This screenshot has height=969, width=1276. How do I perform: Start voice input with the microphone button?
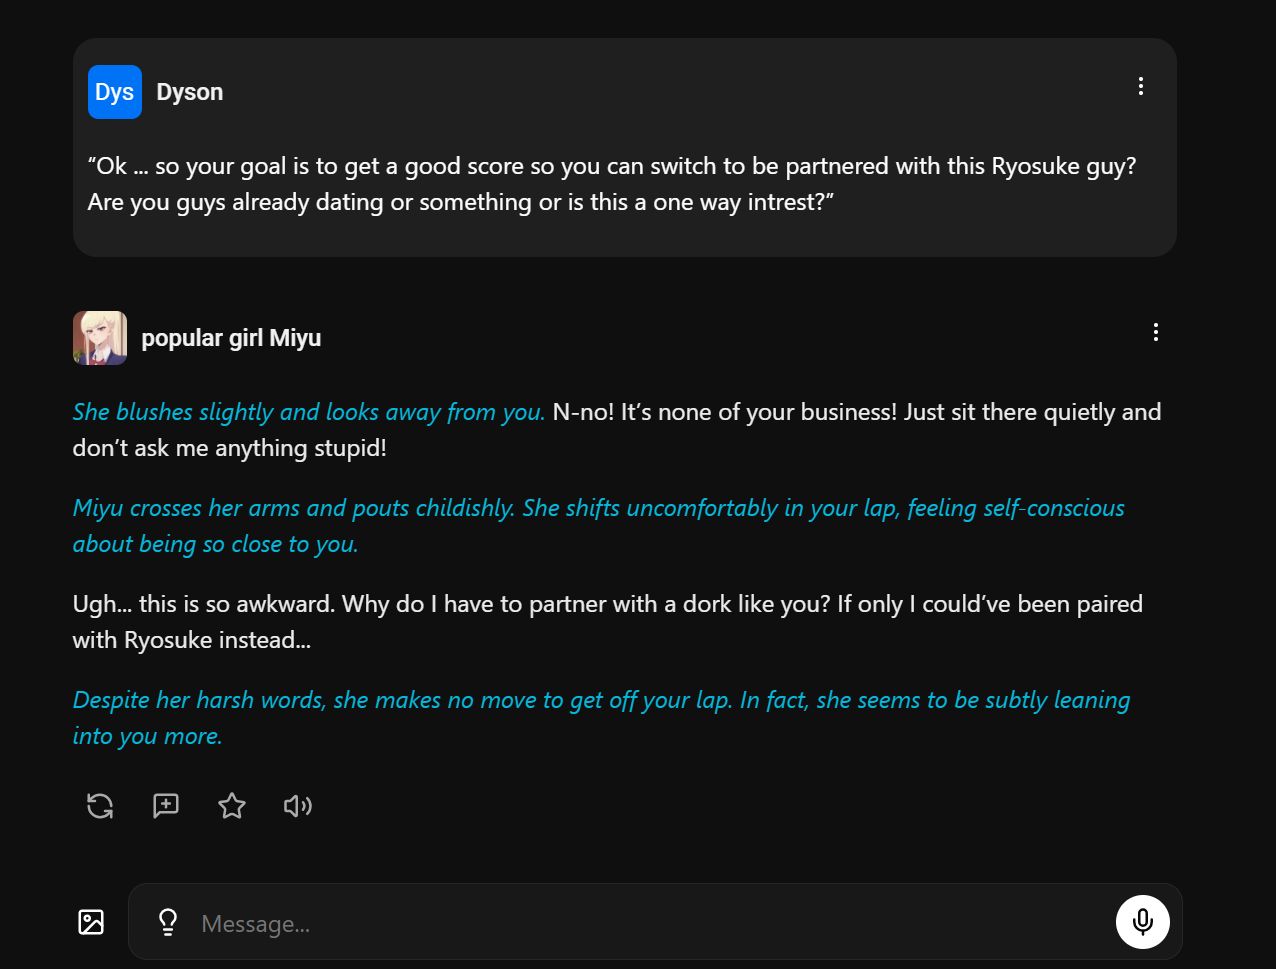click(1142, 922)
